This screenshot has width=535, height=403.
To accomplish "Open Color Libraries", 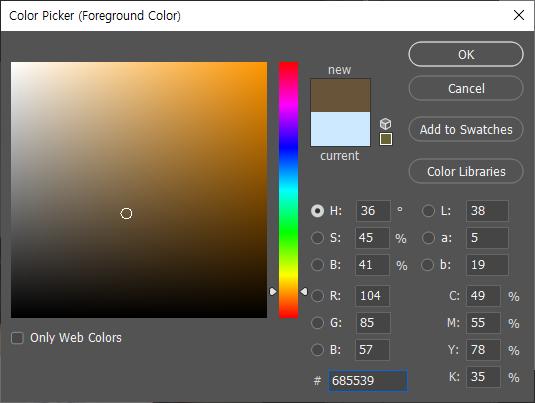I will point(466,171).
